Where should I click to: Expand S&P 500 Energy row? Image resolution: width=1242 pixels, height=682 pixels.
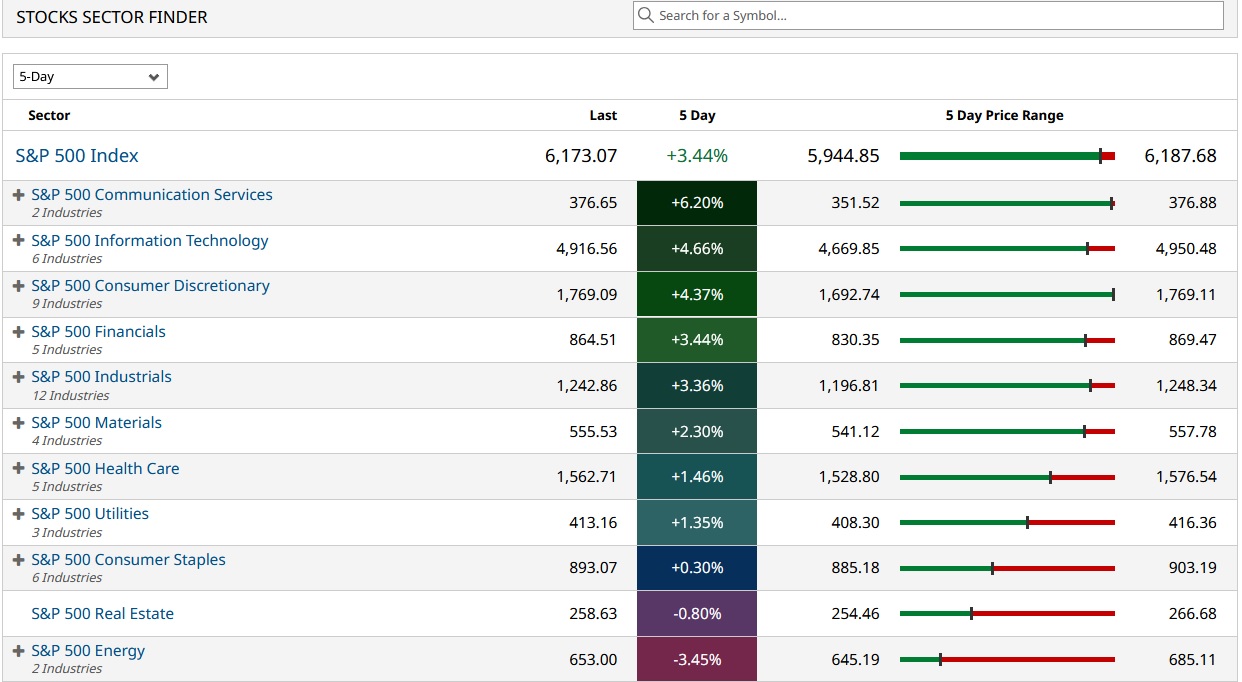18,651
